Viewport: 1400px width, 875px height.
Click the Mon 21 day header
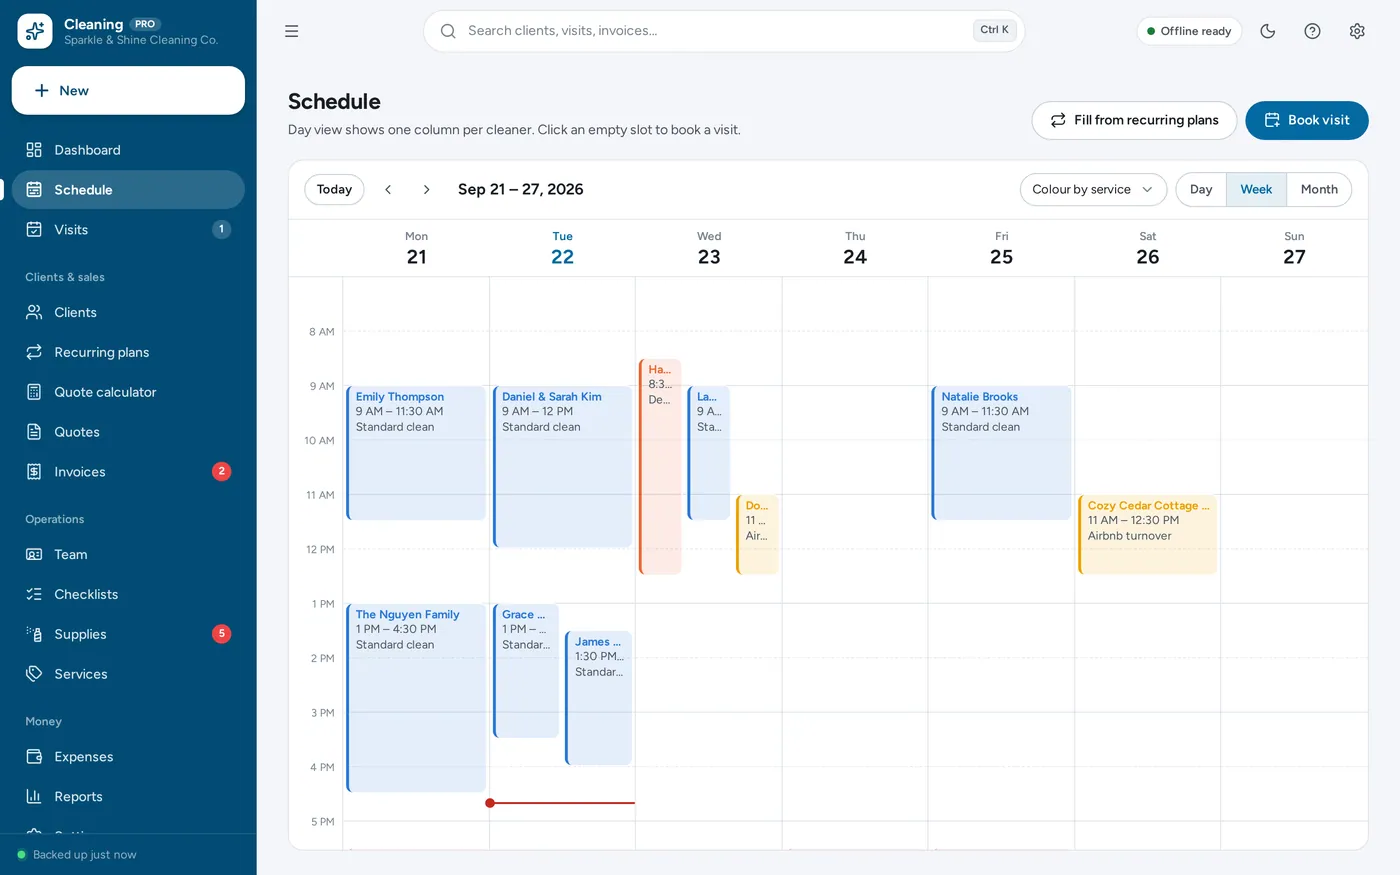(417, 248)
